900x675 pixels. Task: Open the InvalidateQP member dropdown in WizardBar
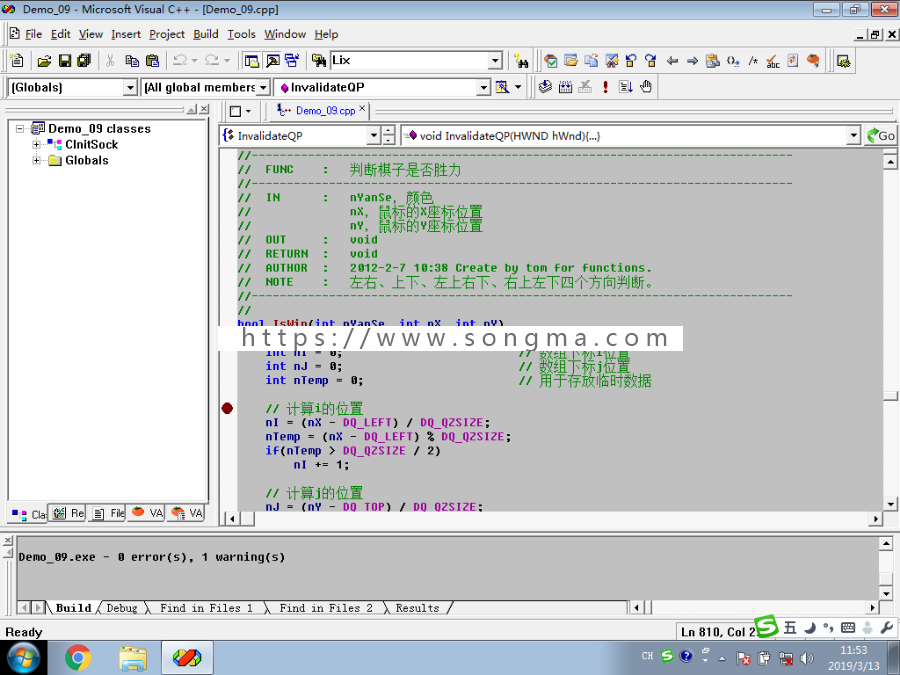point(484,87)
